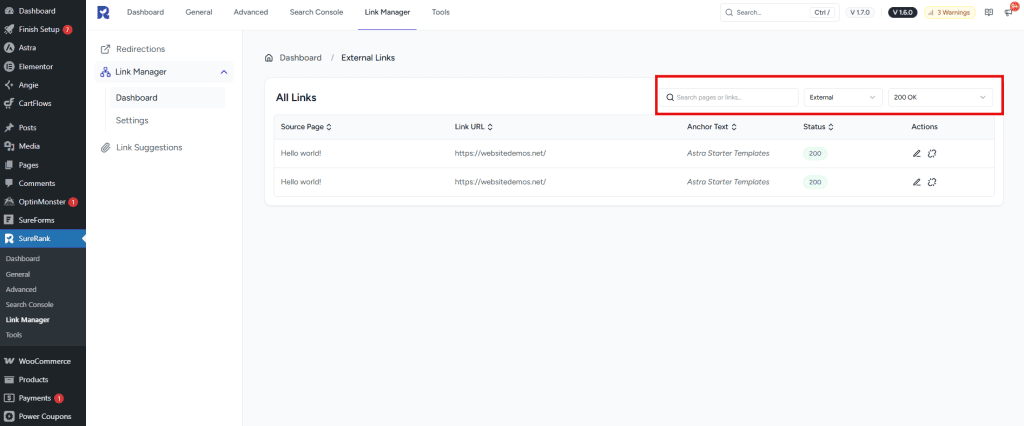1024x426 pixels.
Task: Click the Finish Setup rocket icon
Action: coord(9,29)
